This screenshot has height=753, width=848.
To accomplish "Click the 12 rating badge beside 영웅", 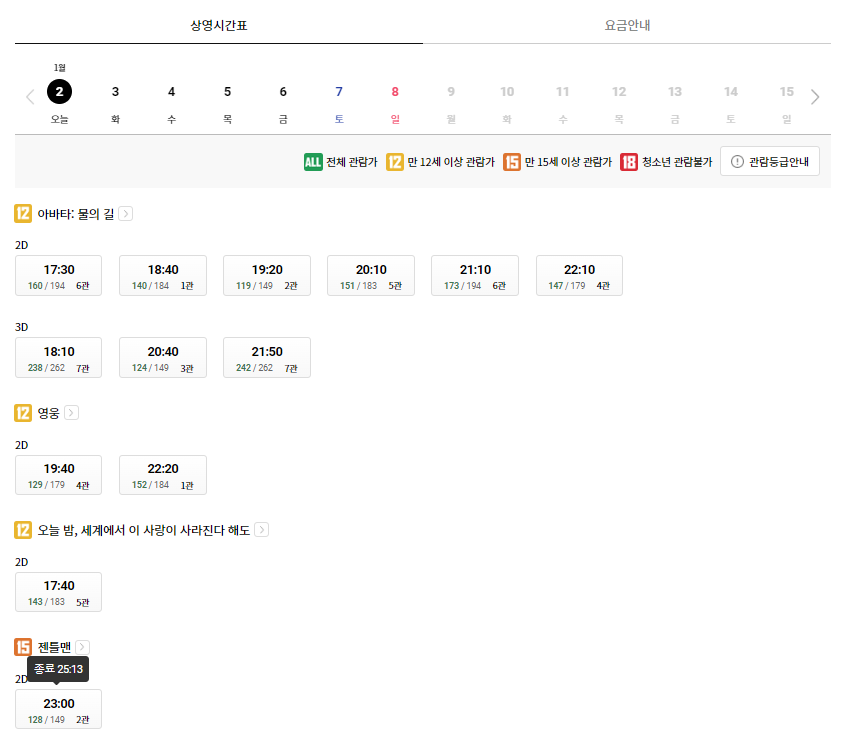I will [x=23, y=413].
